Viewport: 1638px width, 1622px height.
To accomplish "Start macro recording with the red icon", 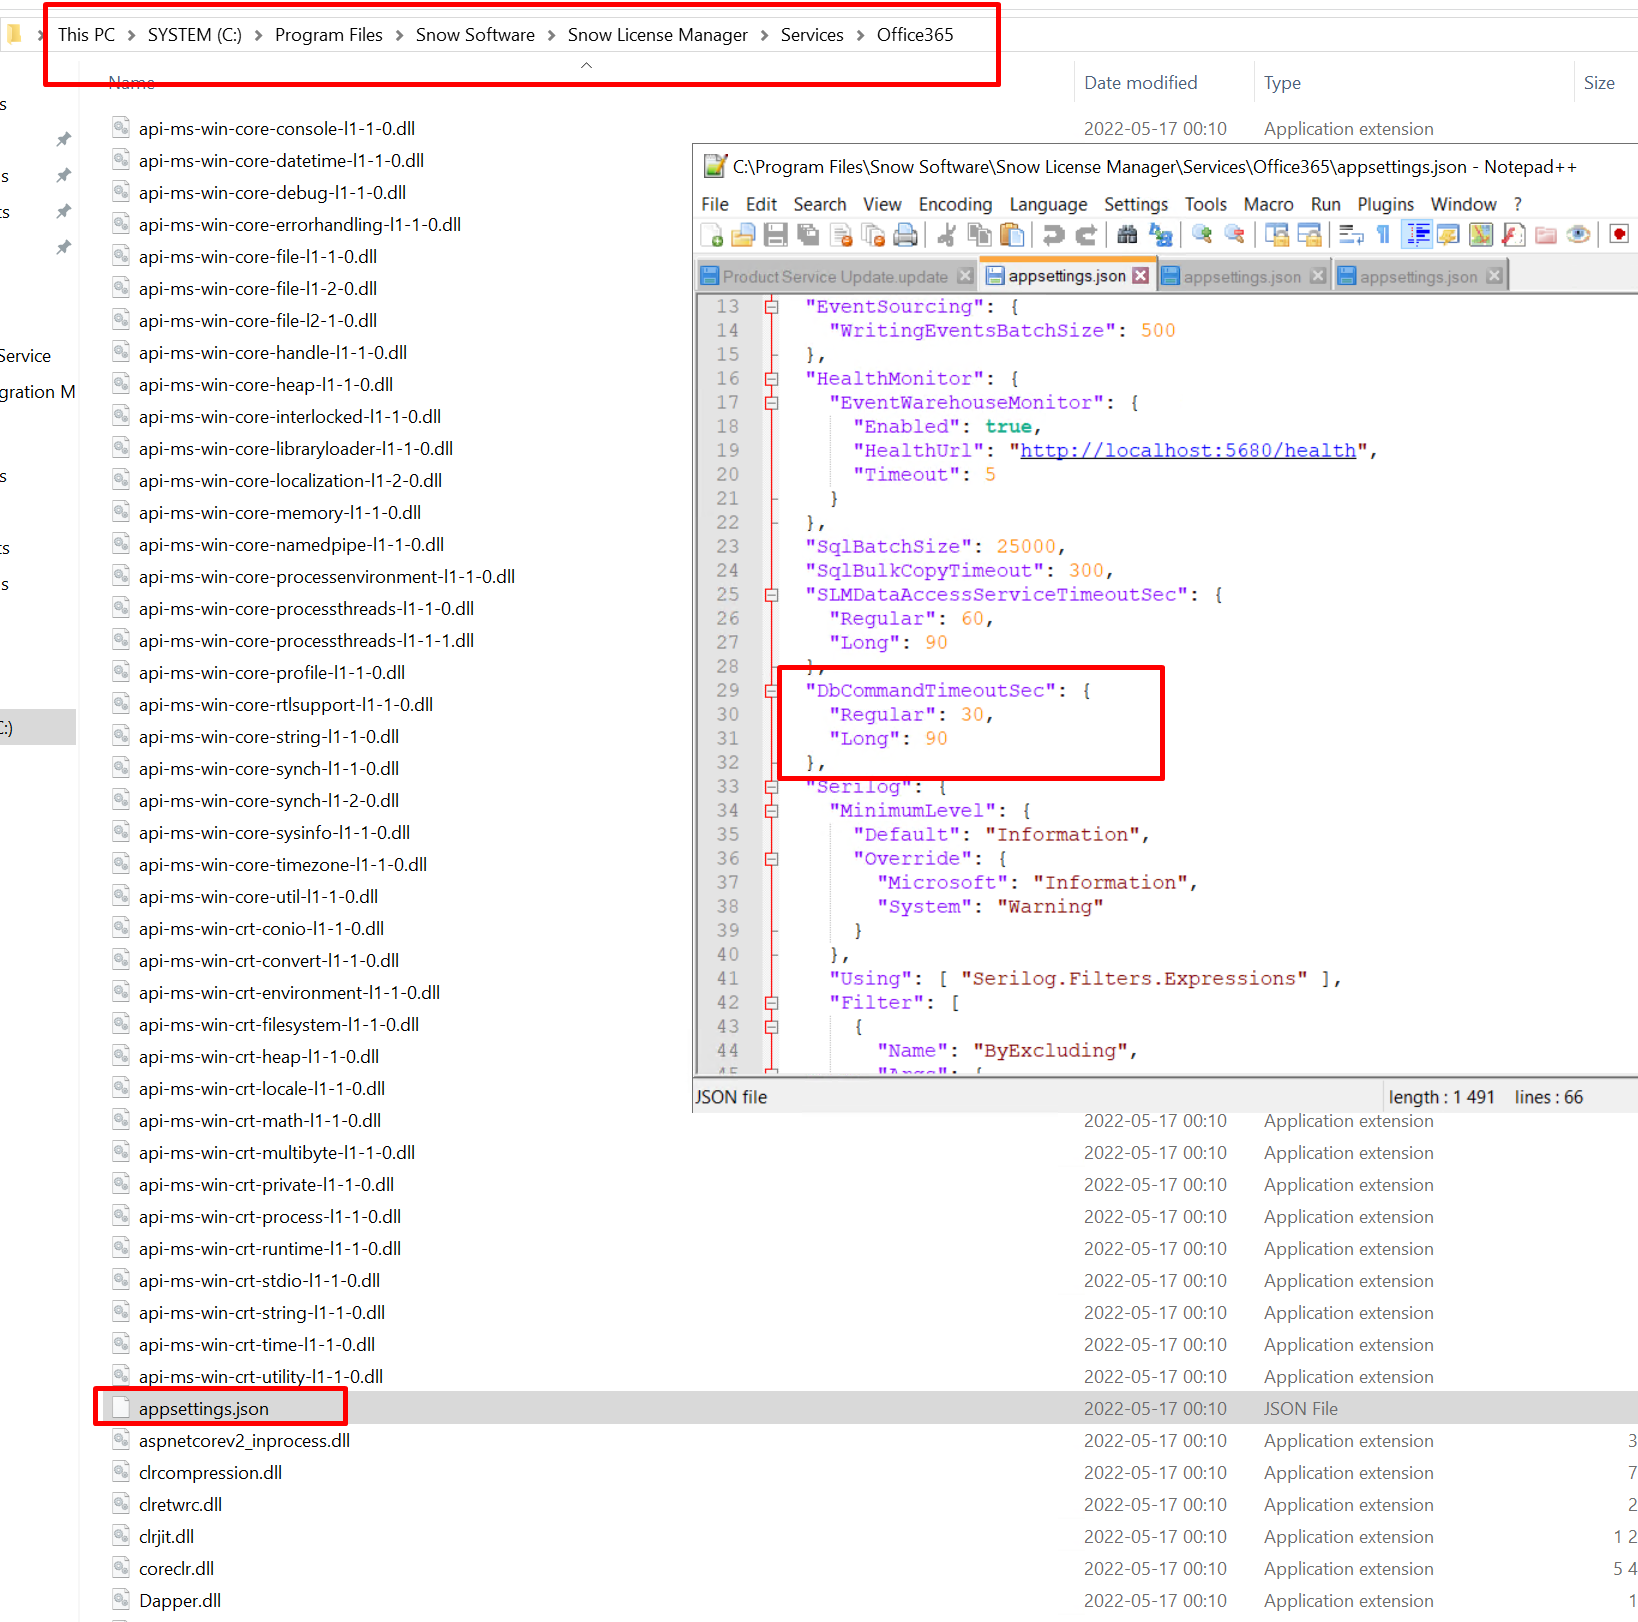I will [1619, 235].
